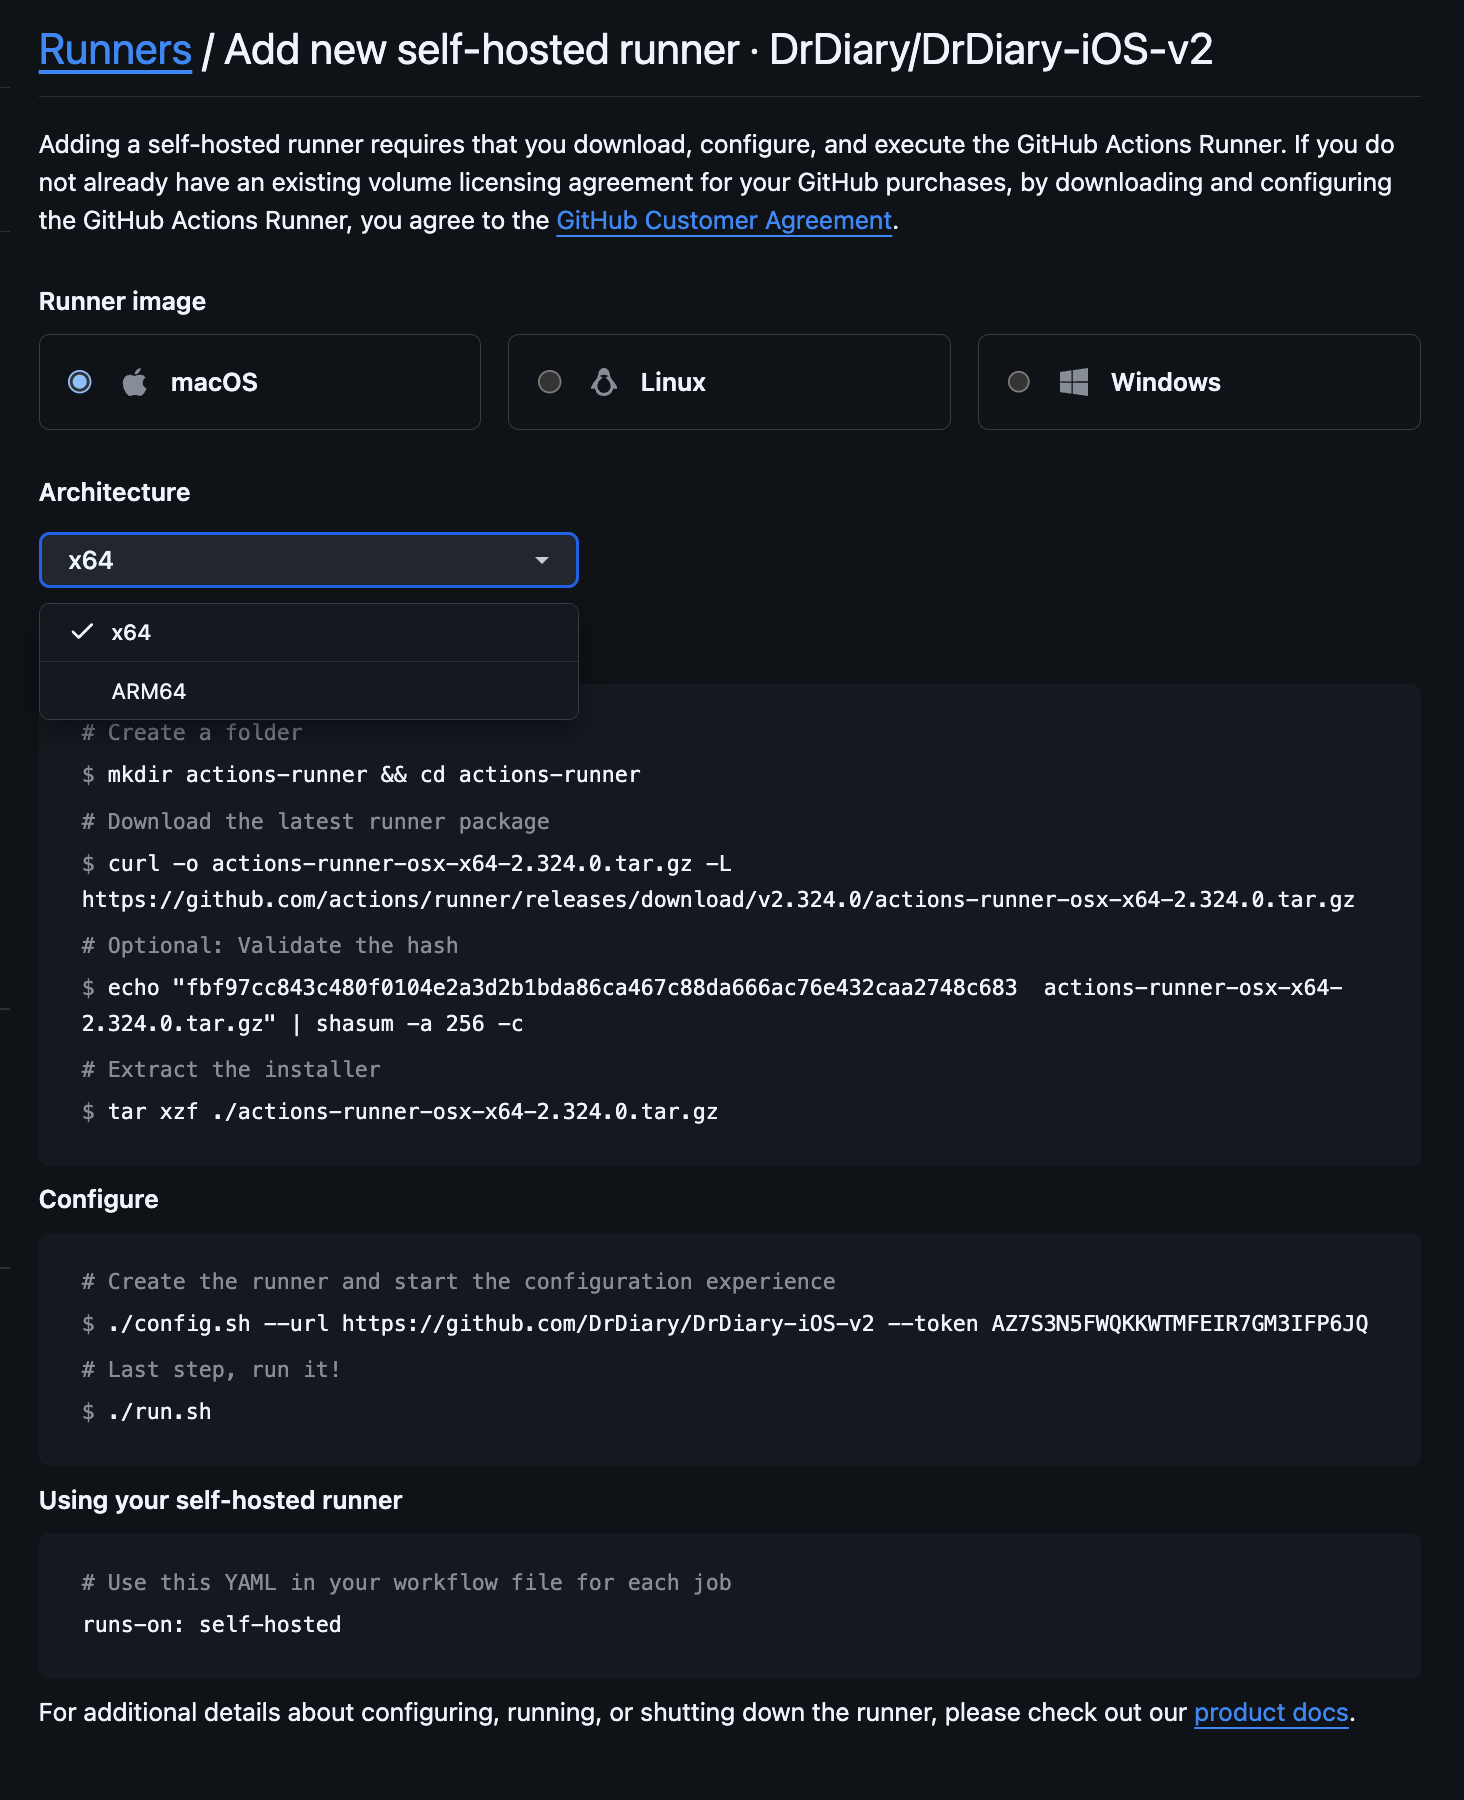
Task: Choose ARM64 from the architecture list
Action: (309, 691)
